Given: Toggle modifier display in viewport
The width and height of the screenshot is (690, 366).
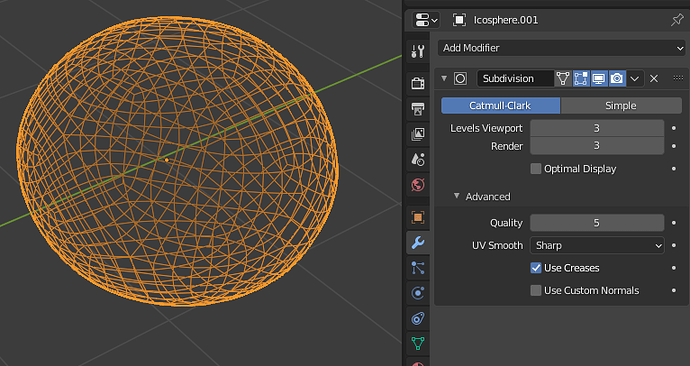Looking at the screenshot, I should (x=599, y=79).
